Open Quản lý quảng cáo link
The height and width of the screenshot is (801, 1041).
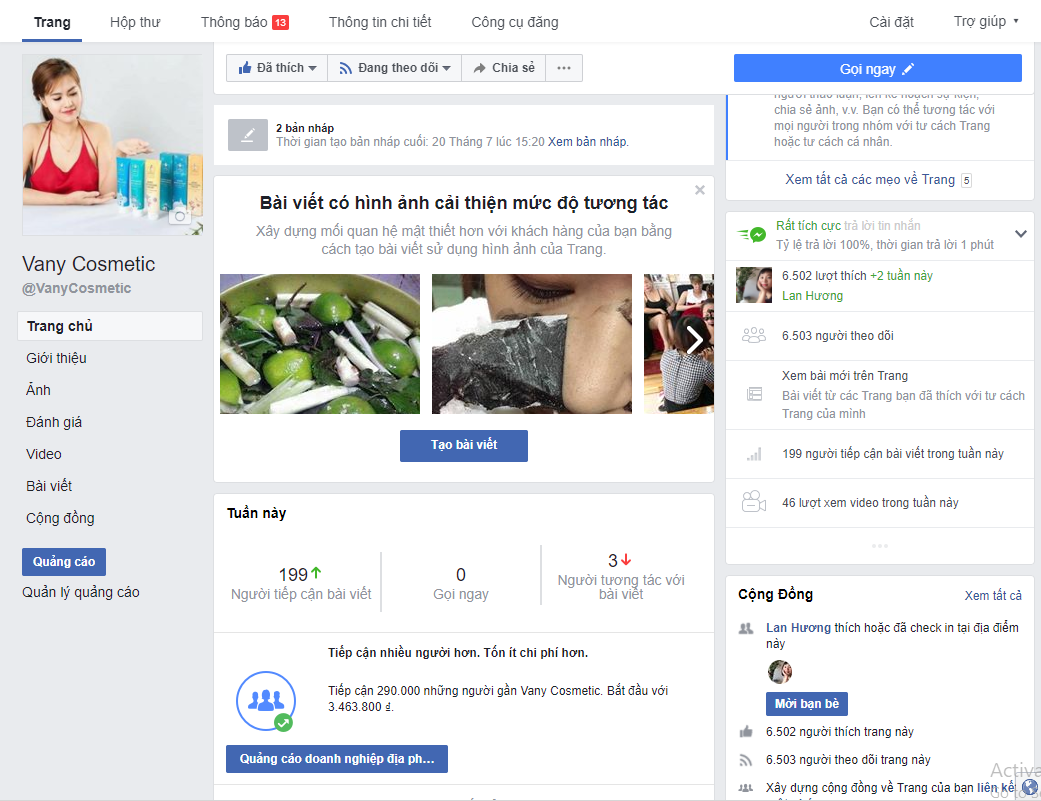pyautogui.click(x=80, y=592)
